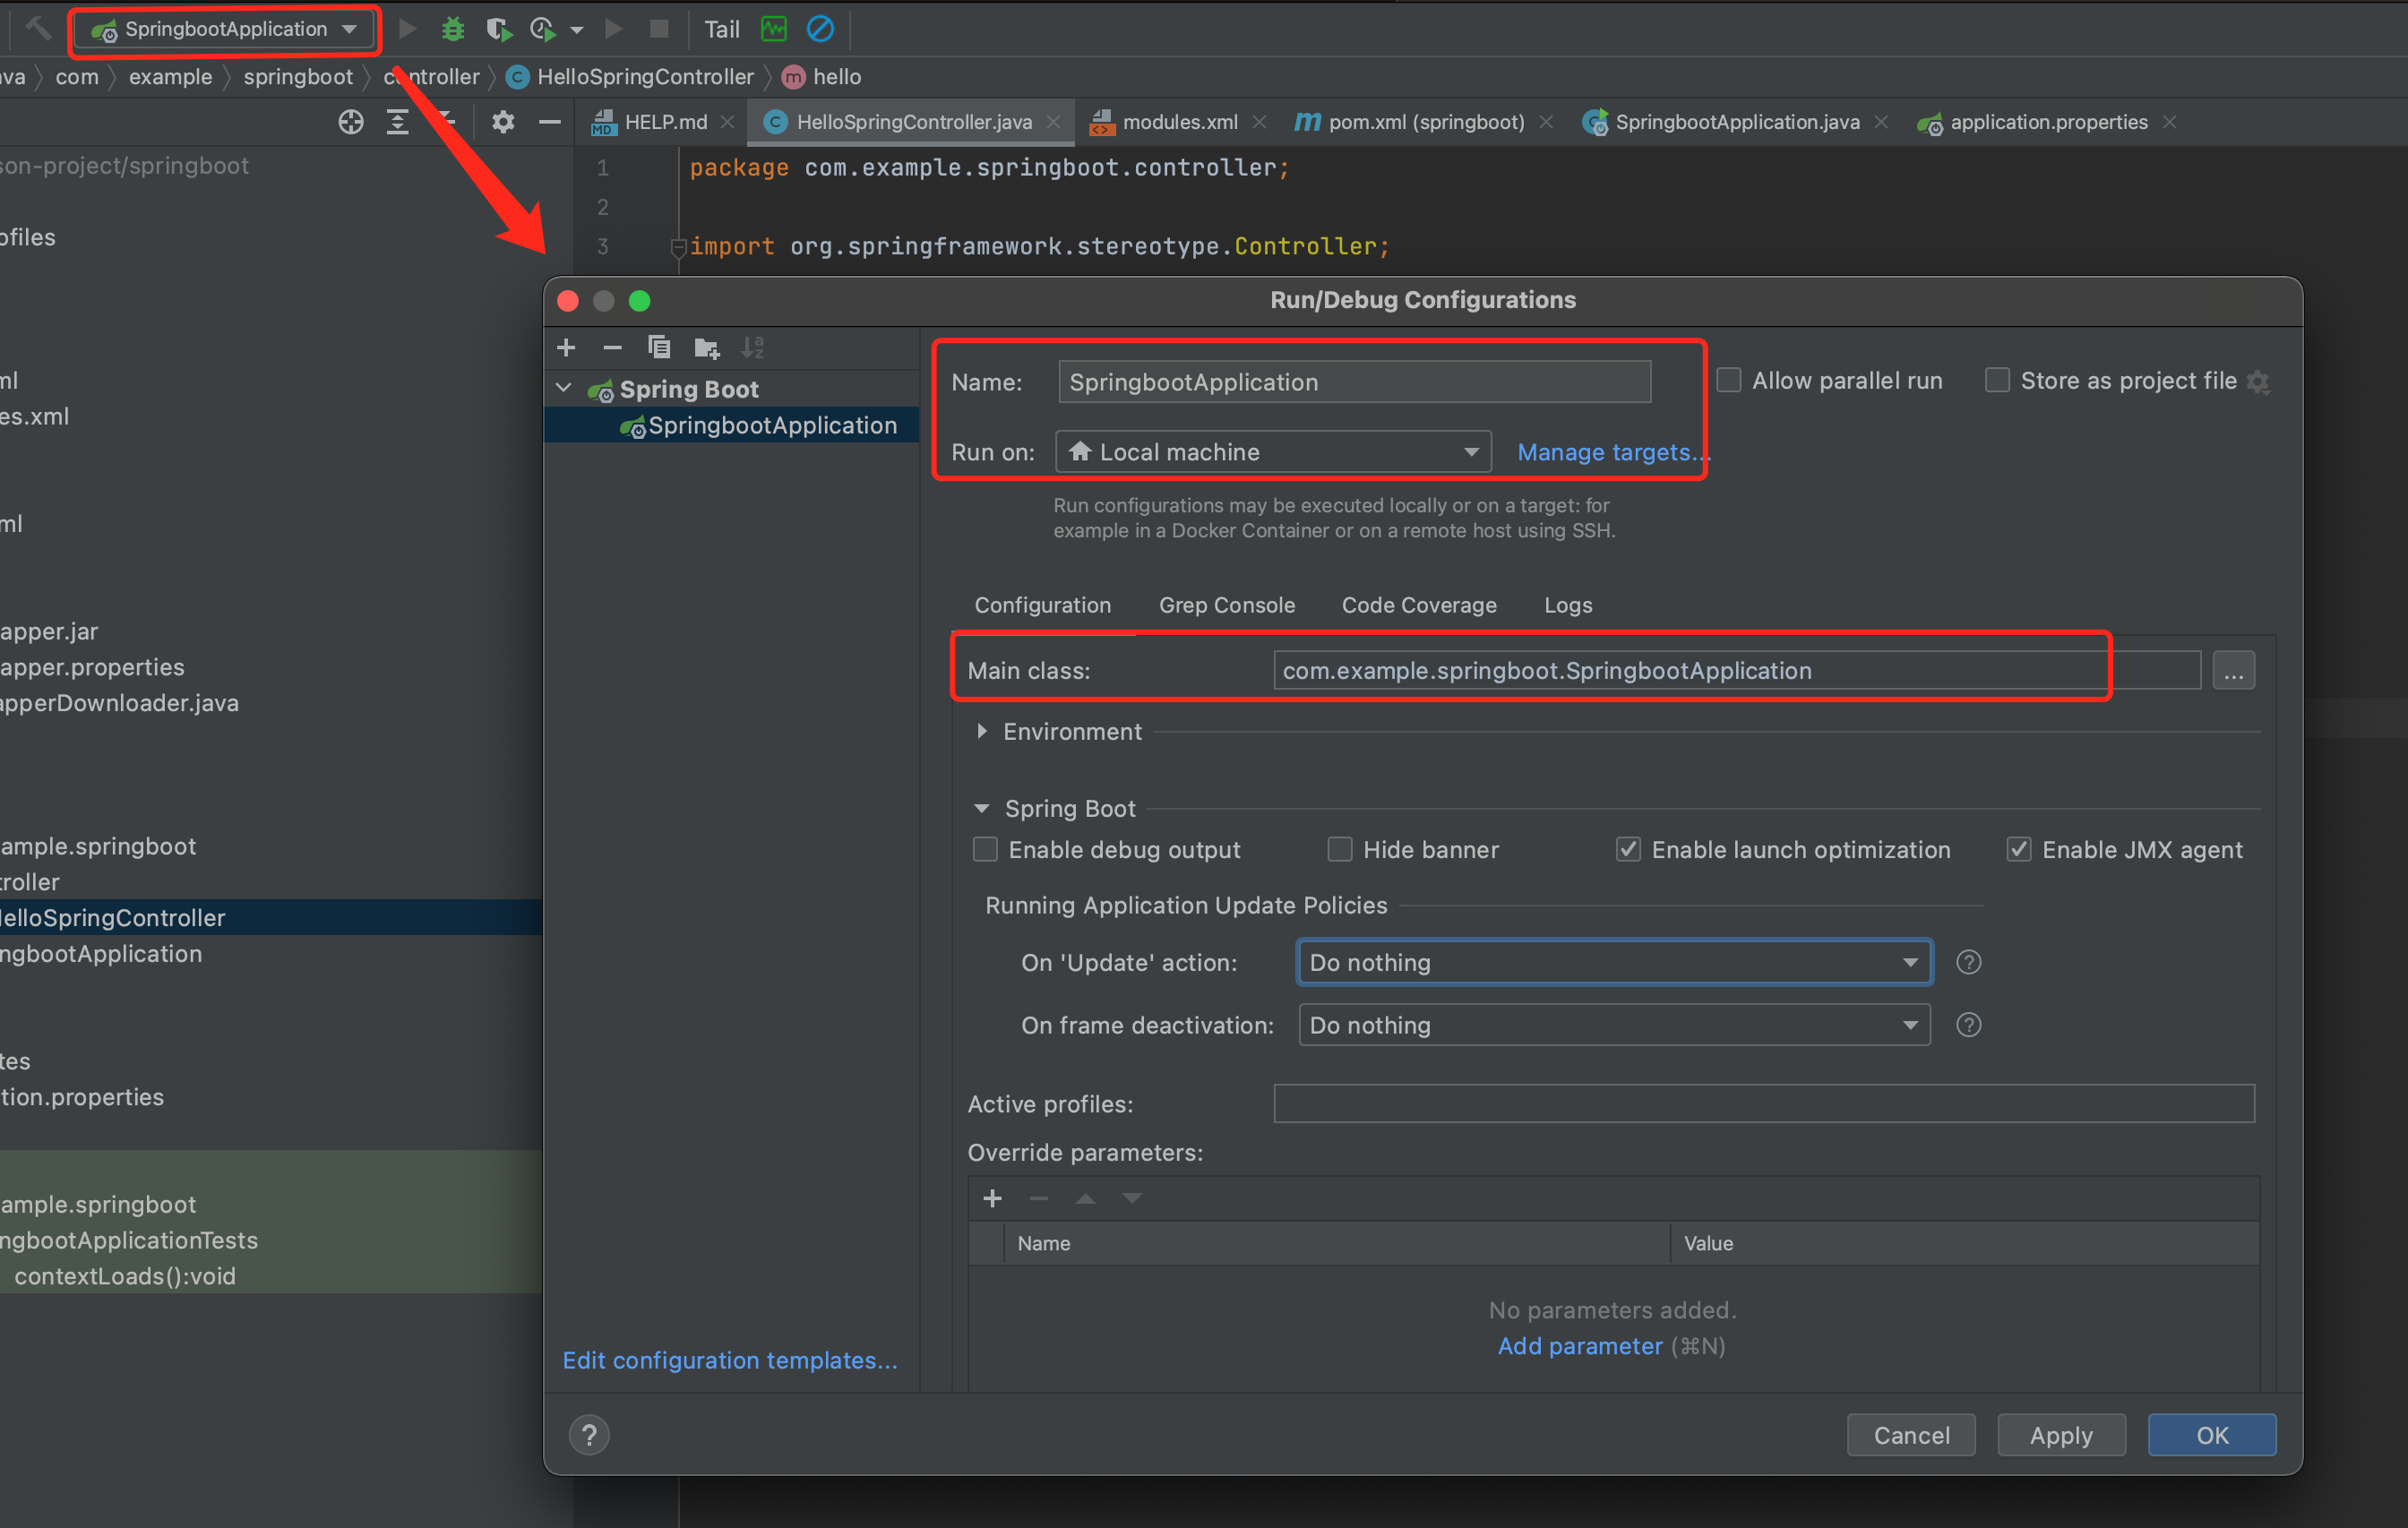Click the Apply button

pos(2060,1436)
